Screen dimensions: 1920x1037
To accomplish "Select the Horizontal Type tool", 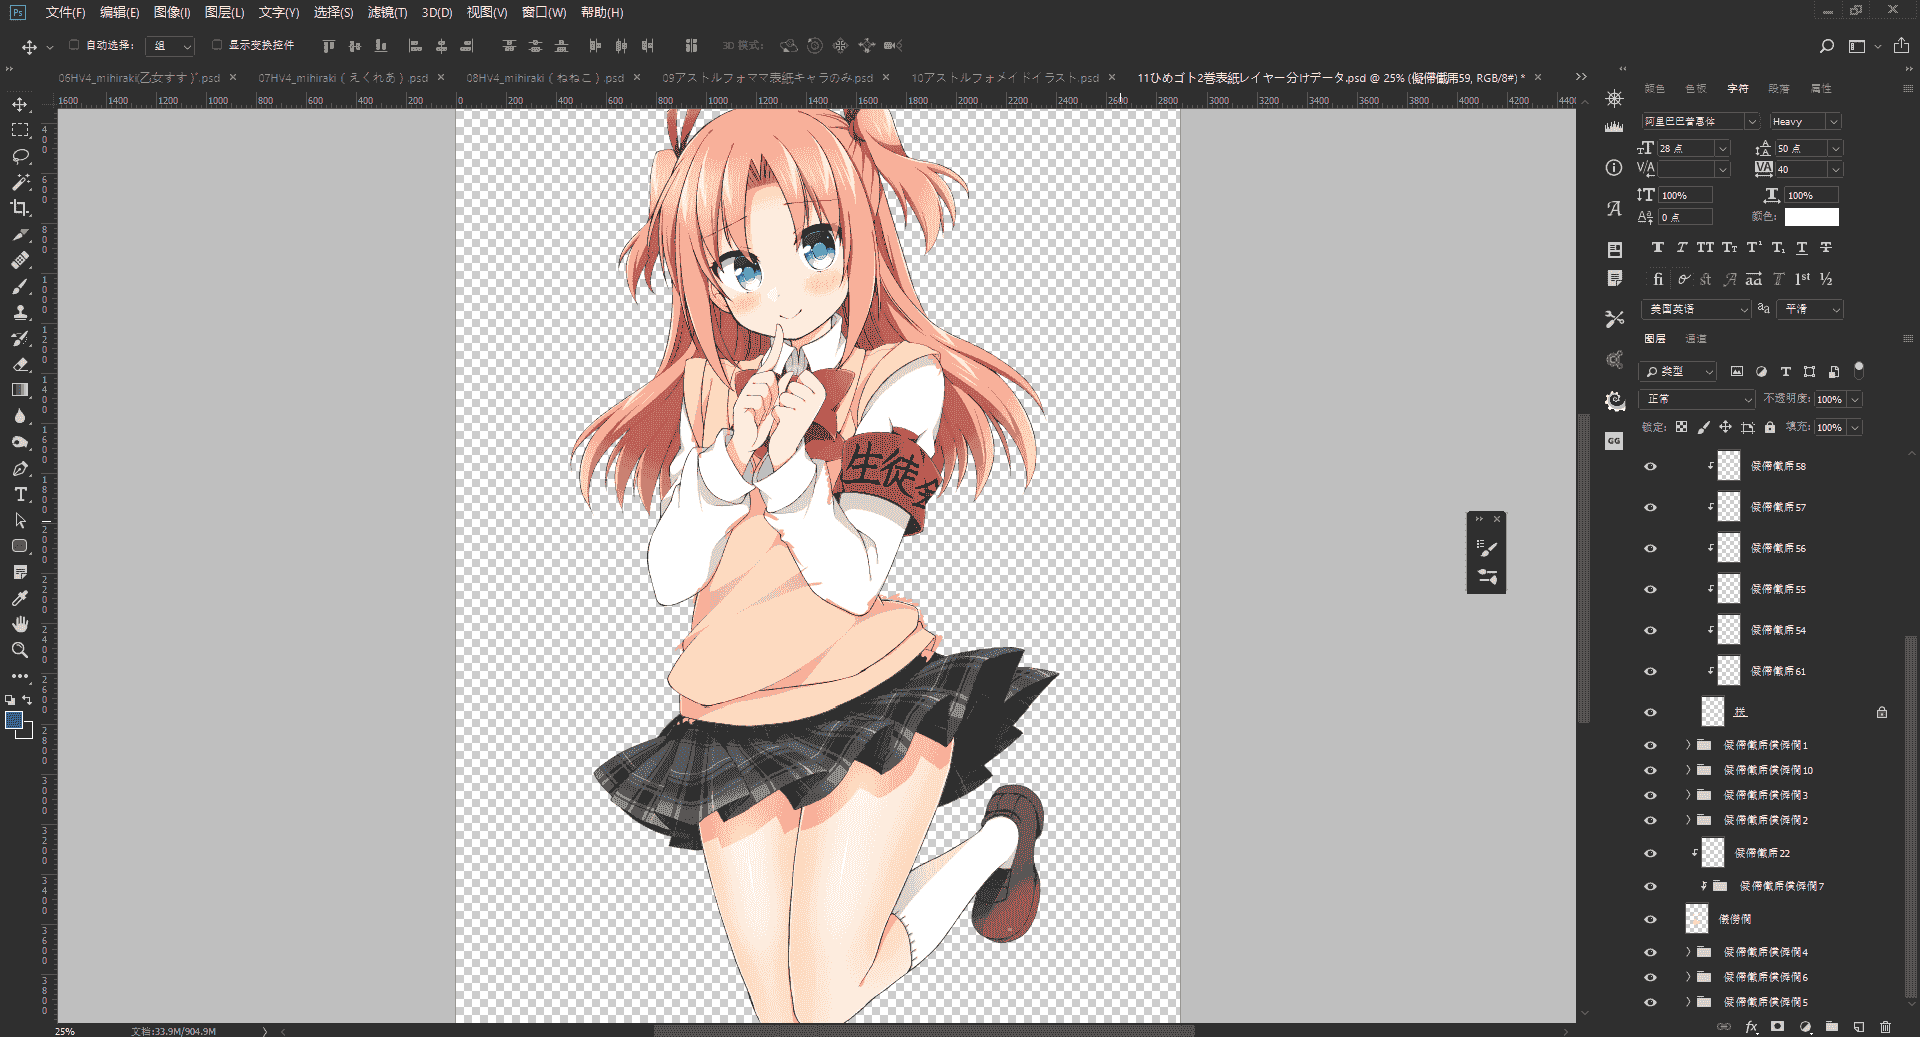I will [20, 494].
